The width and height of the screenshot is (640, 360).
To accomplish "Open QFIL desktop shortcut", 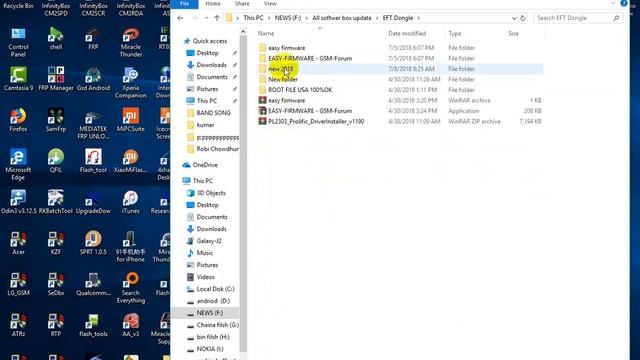I will click(x=56, y=161).
